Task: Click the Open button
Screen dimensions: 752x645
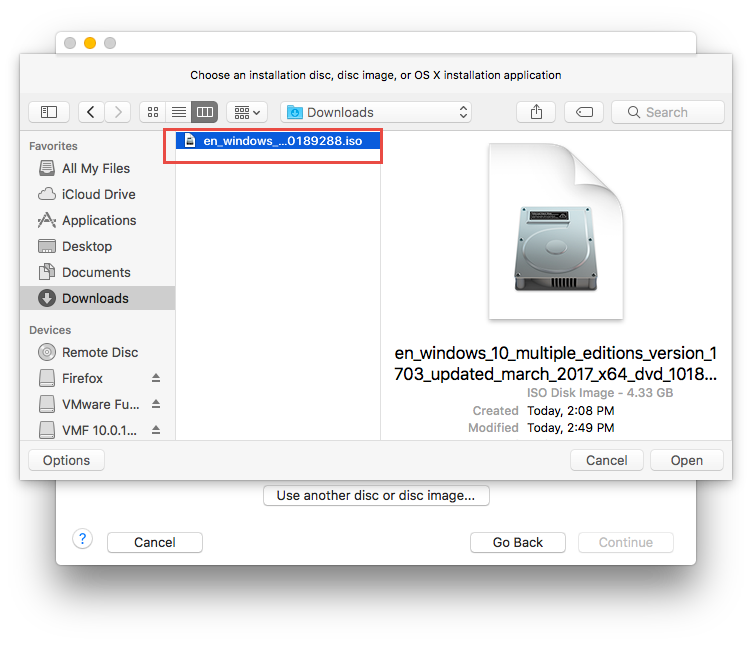Action: pyautogui.click(x=687, y=460)
